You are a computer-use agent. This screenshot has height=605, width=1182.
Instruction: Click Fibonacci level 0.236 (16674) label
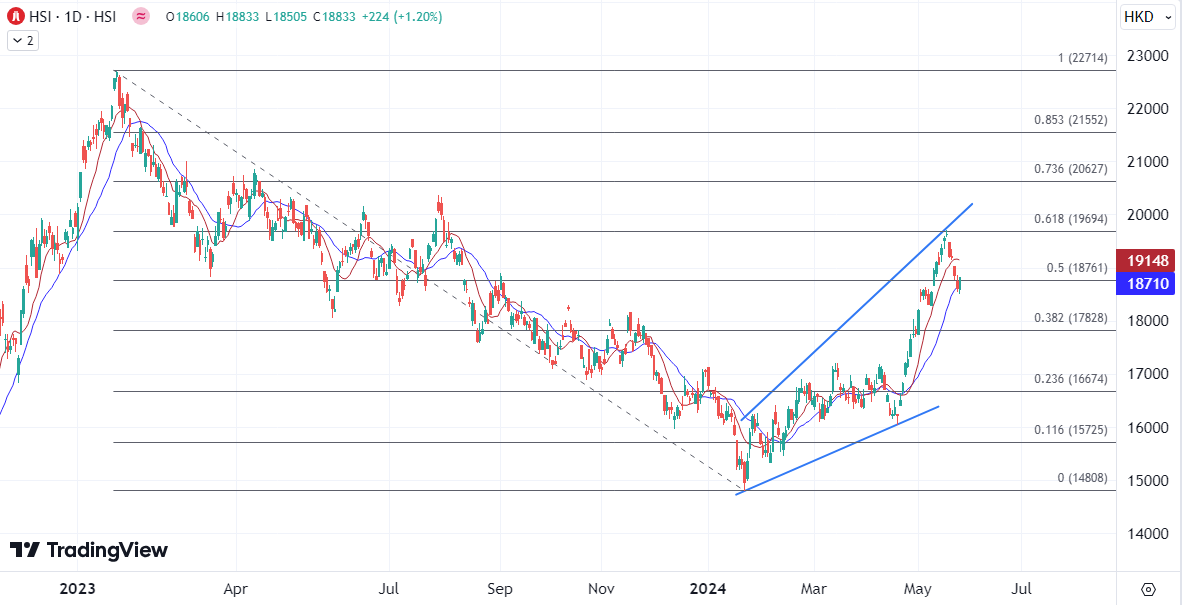(1070, 379)
